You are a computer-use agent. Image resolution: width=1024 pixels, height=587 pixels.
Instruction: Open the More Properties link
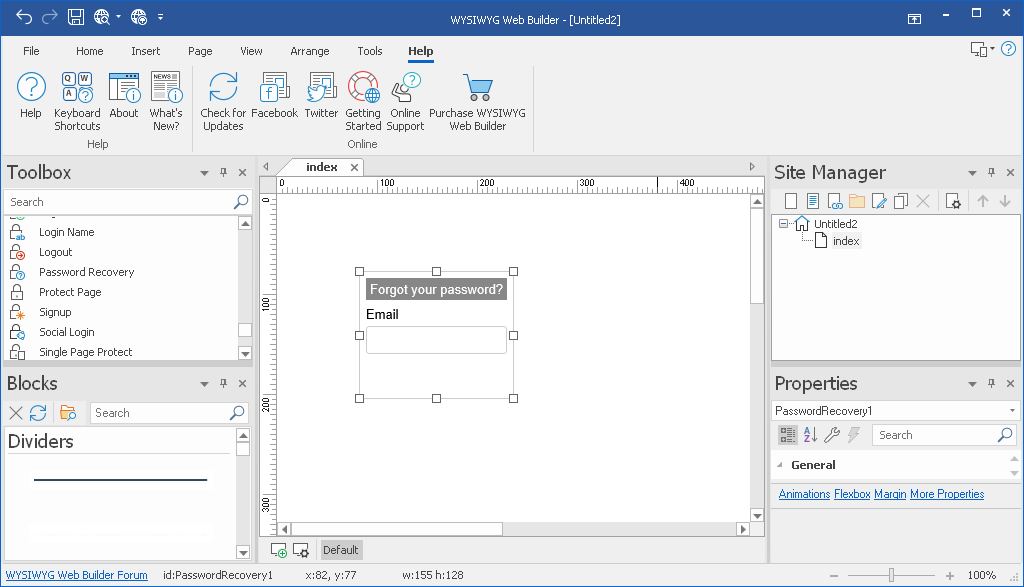pos(947,494)
